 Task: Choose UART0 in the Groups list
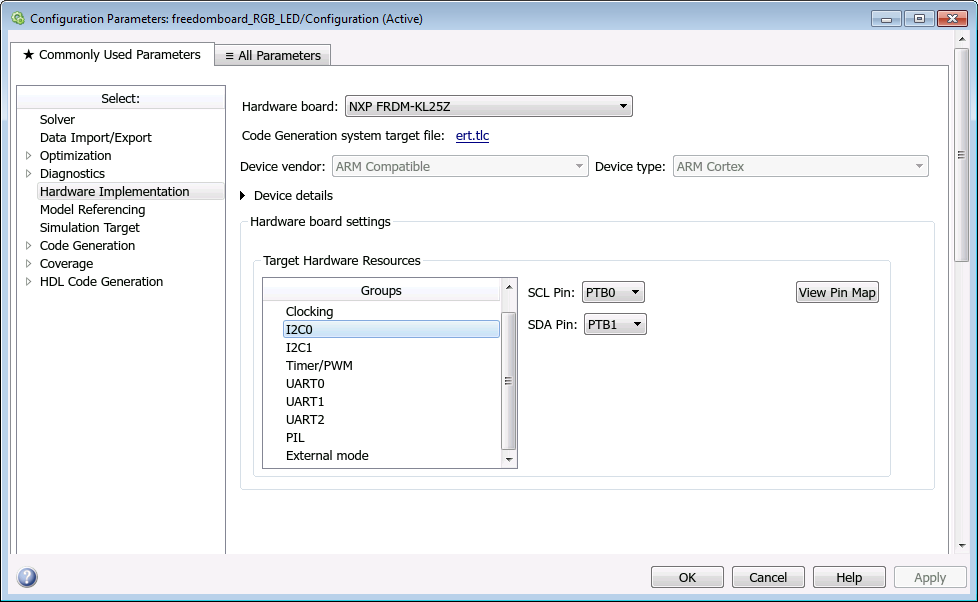(x=305, y=384)
